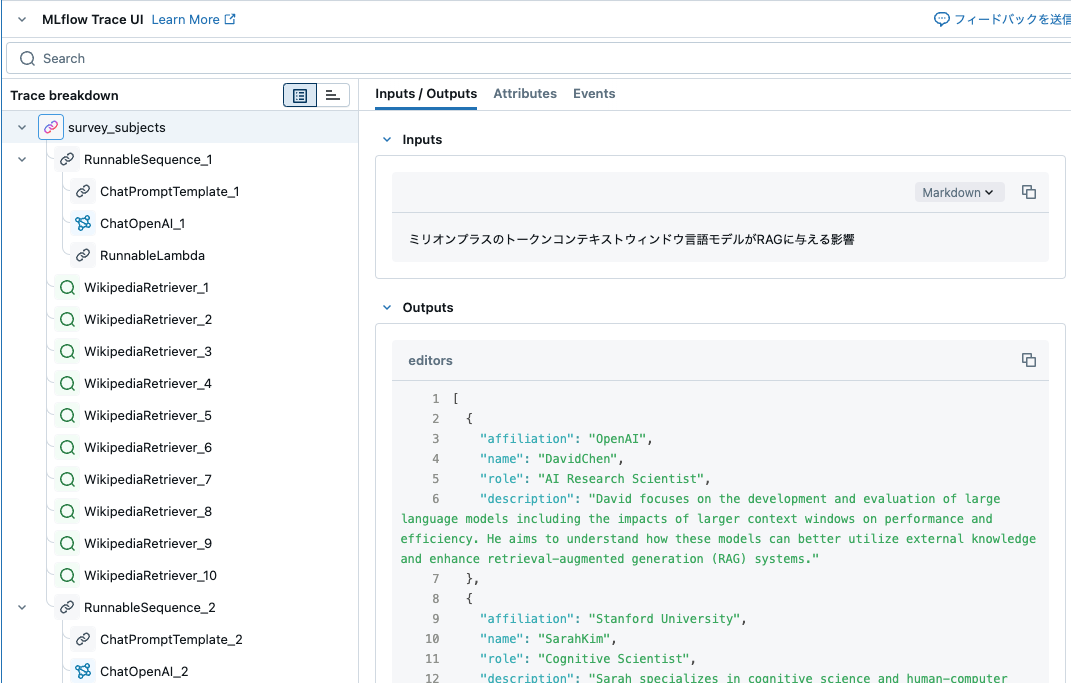Focus the Search input field
The width and height of the screenshot is (1071, 683).
tap(540, 59)
